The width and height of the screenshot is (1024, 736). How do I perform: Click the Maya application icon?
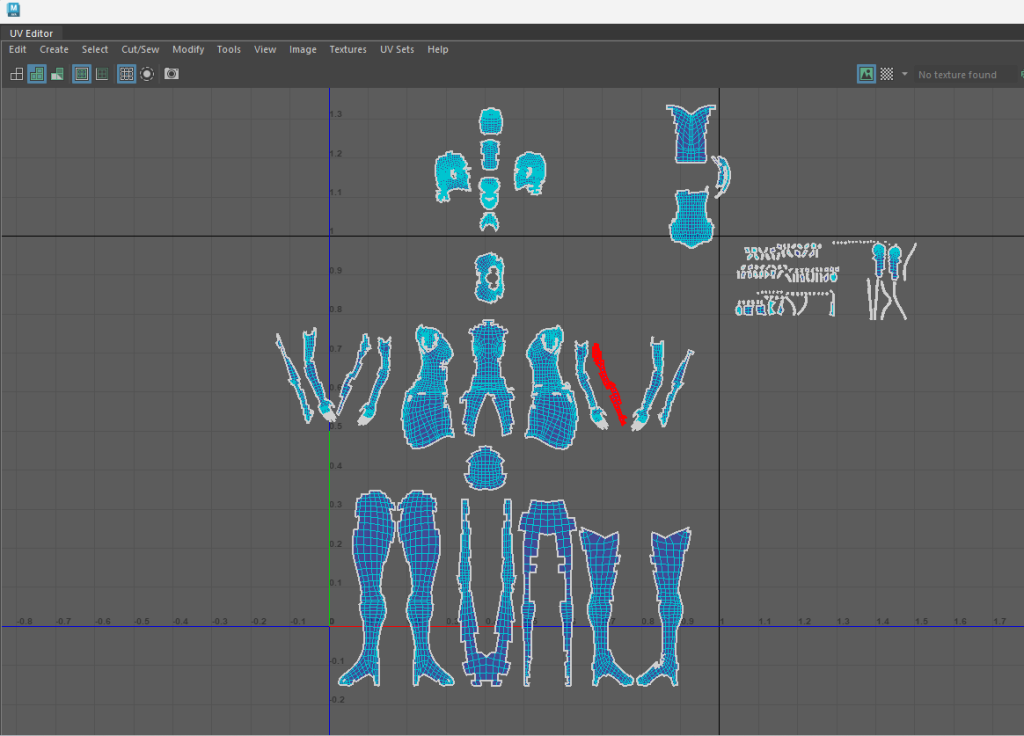pos(13,10)
